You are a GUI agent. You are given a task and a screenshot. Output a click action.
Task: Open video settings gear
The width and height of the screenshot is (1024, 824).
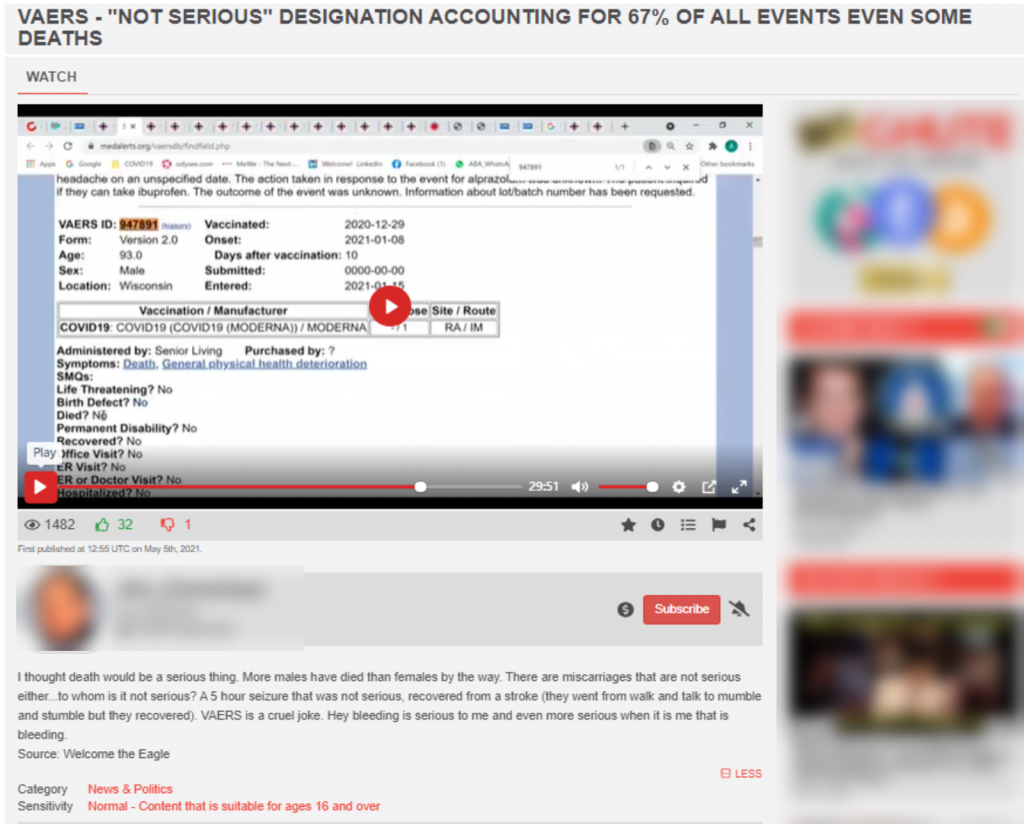point(679,487)
